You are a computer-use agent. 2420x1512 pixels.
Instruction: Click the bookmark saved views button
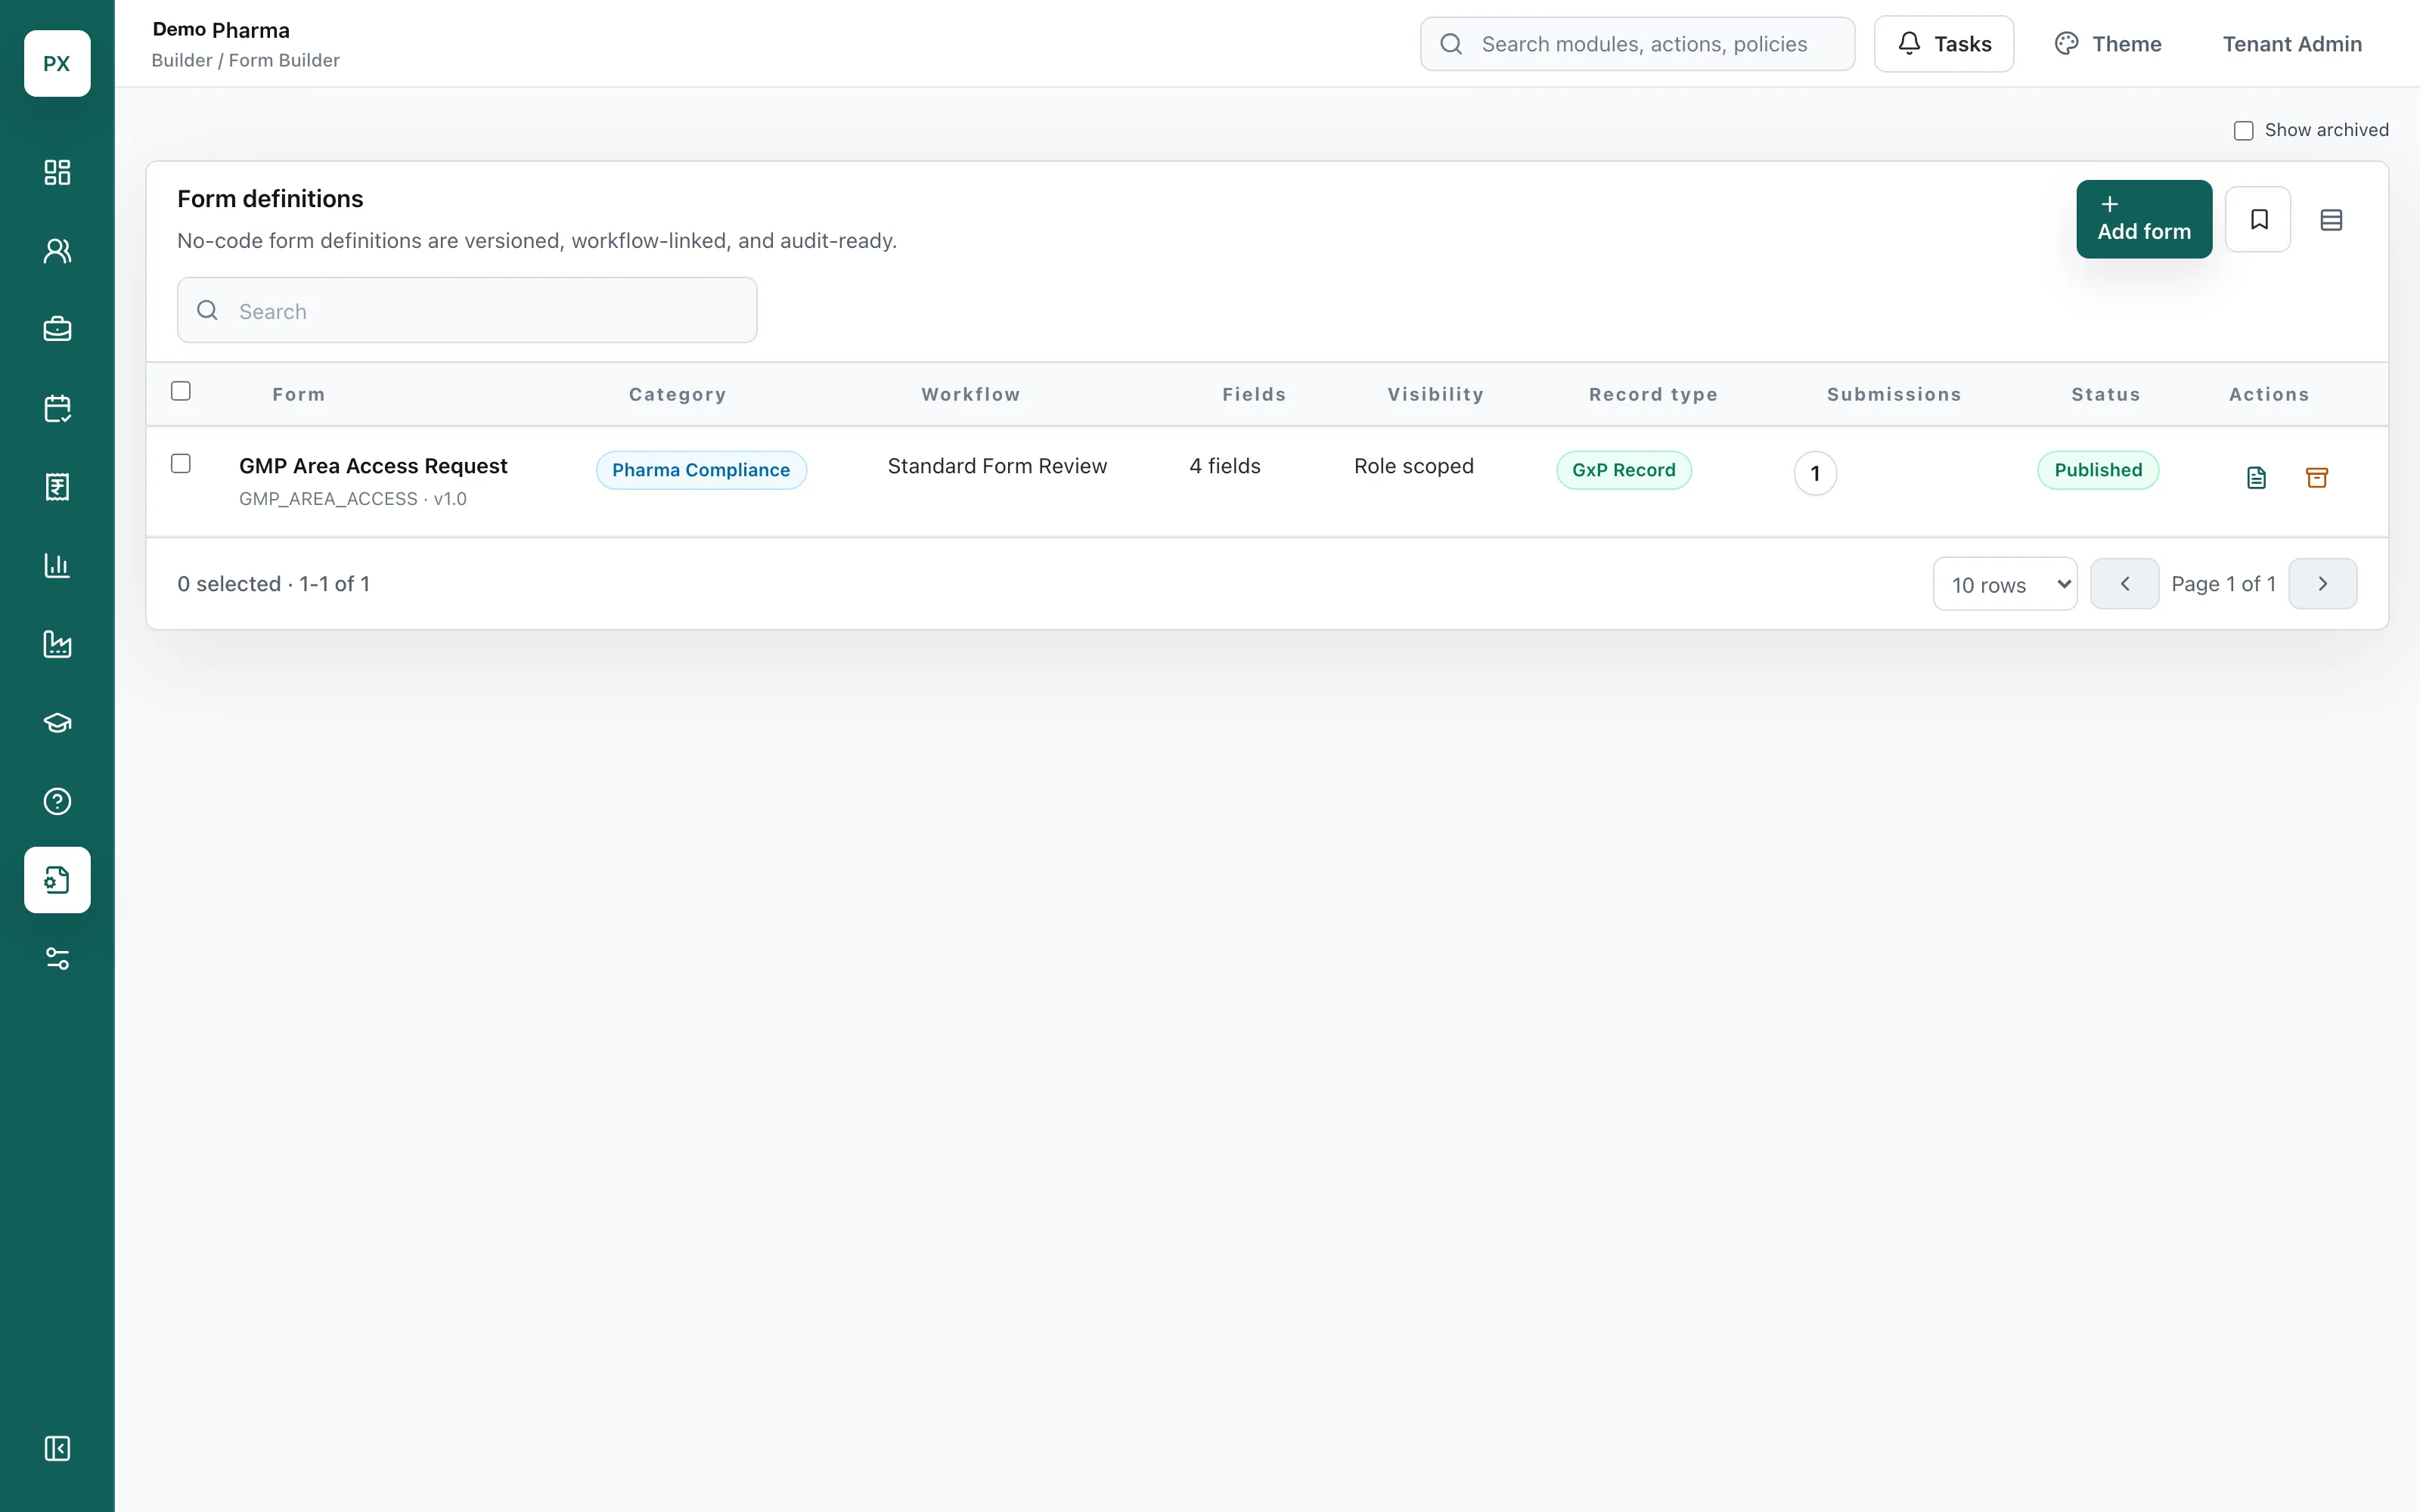click(x=2258, y=219)
